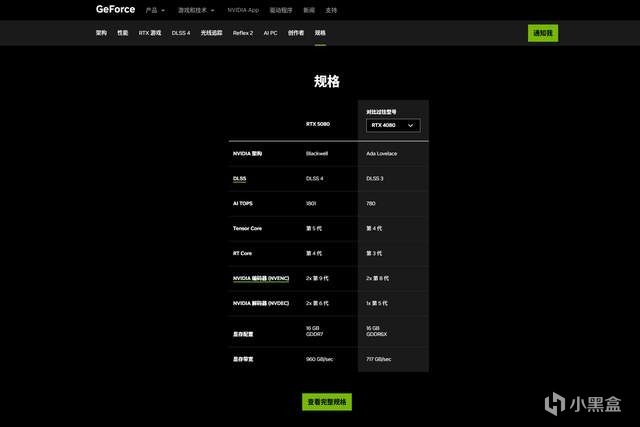Image resolution: width=640 pixels, height=427 pixels.
Task: Click the green 通知我 notify button
Action: tap(543, 33)
